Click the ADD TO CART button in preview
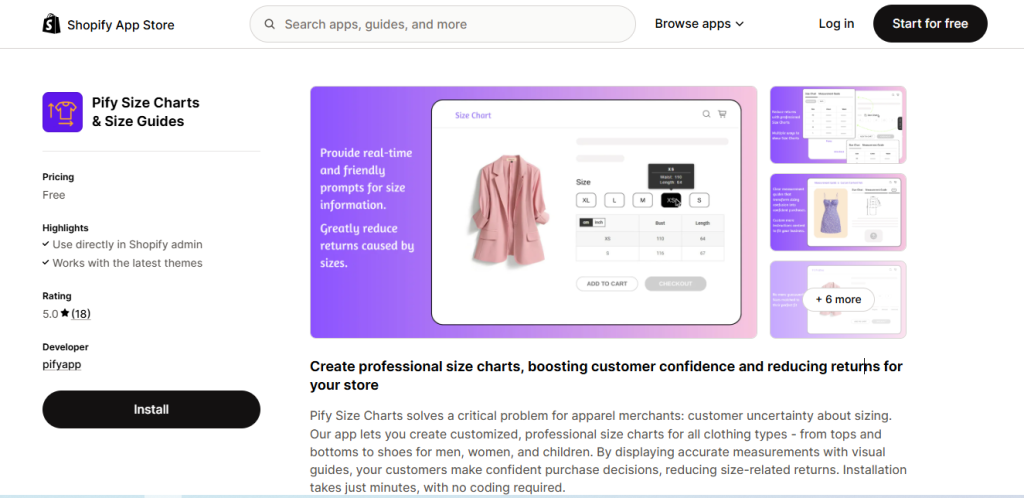This screenshot has height=498, width=1024. [x=607, y=284]
